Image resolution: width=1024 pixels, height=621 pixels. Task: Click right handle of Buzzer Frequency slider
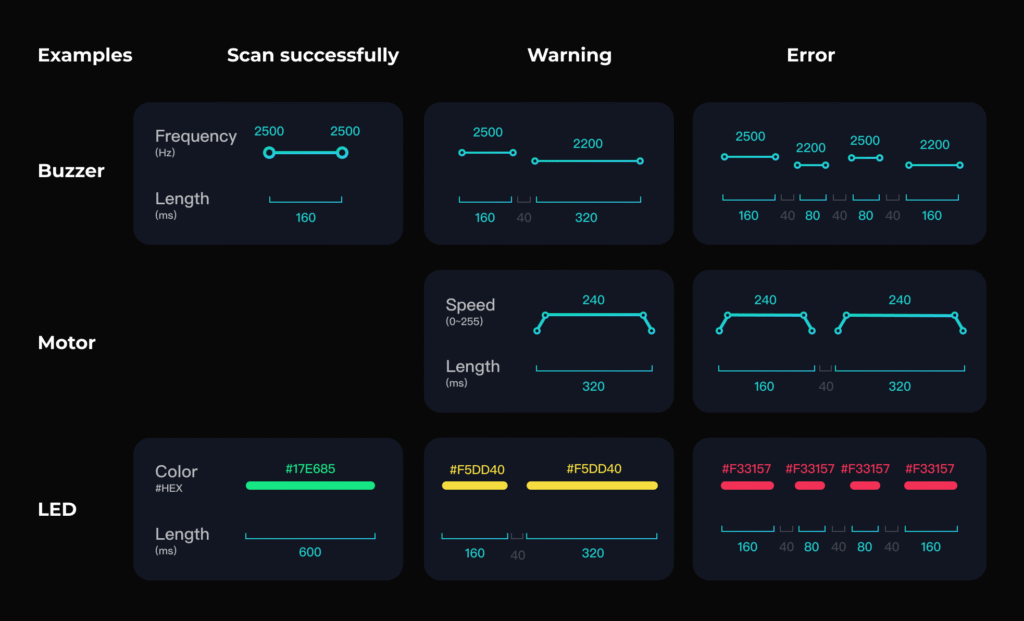click(x=342, y=152)
